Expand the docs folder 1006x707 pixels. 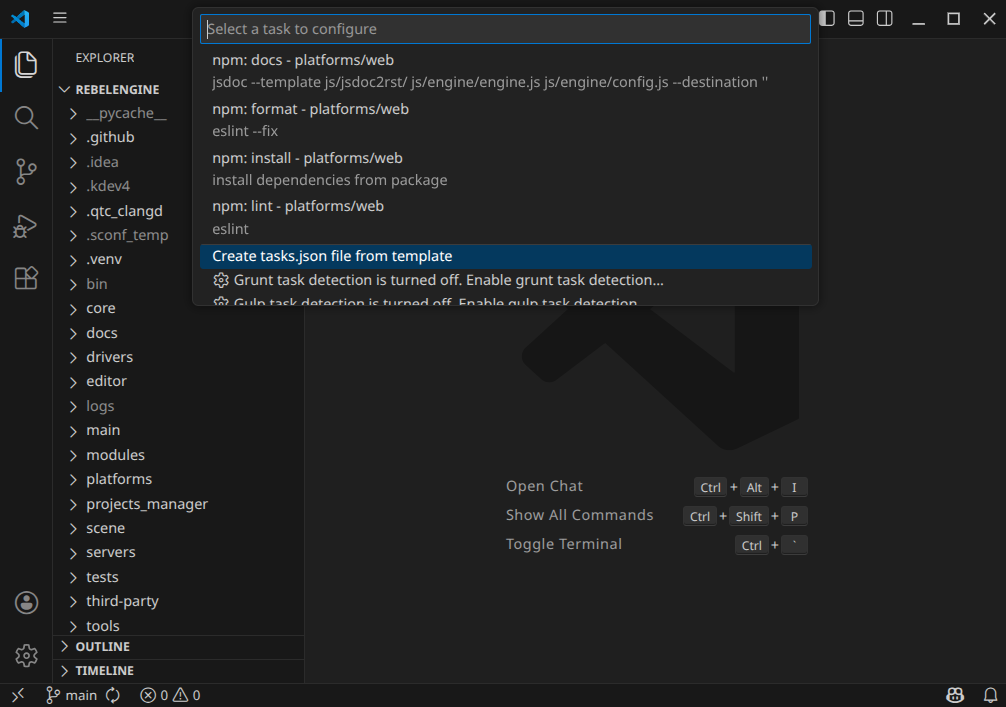click(x=178, y=332)
